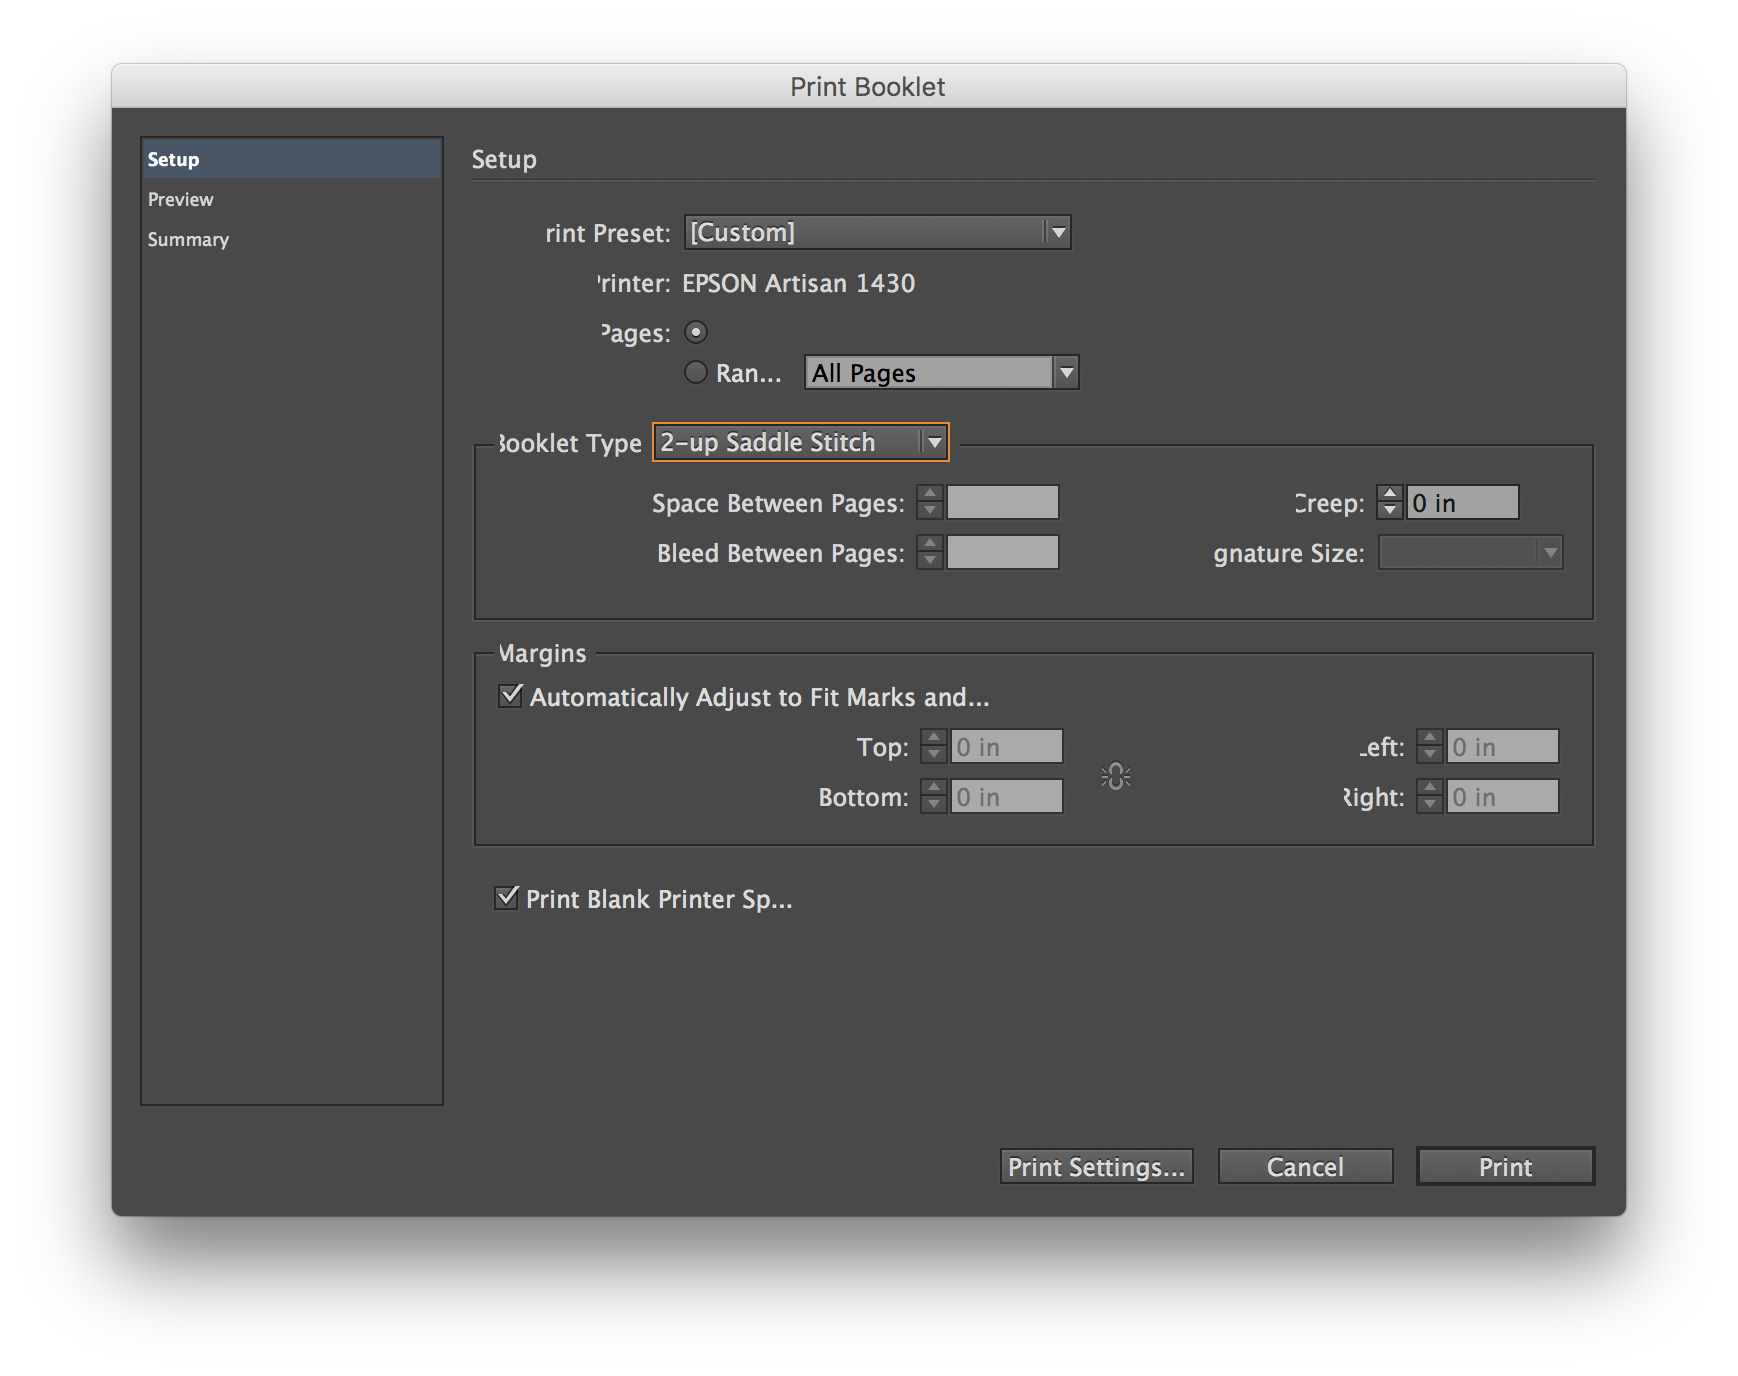Click into the Creep input field

tap(1462, 502)
